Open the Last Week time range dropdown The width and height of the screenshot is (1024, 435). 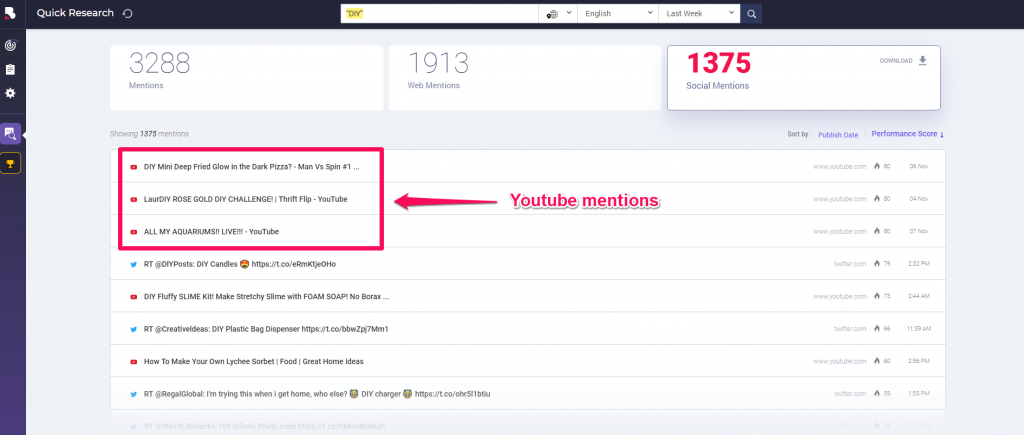point(699,14)
